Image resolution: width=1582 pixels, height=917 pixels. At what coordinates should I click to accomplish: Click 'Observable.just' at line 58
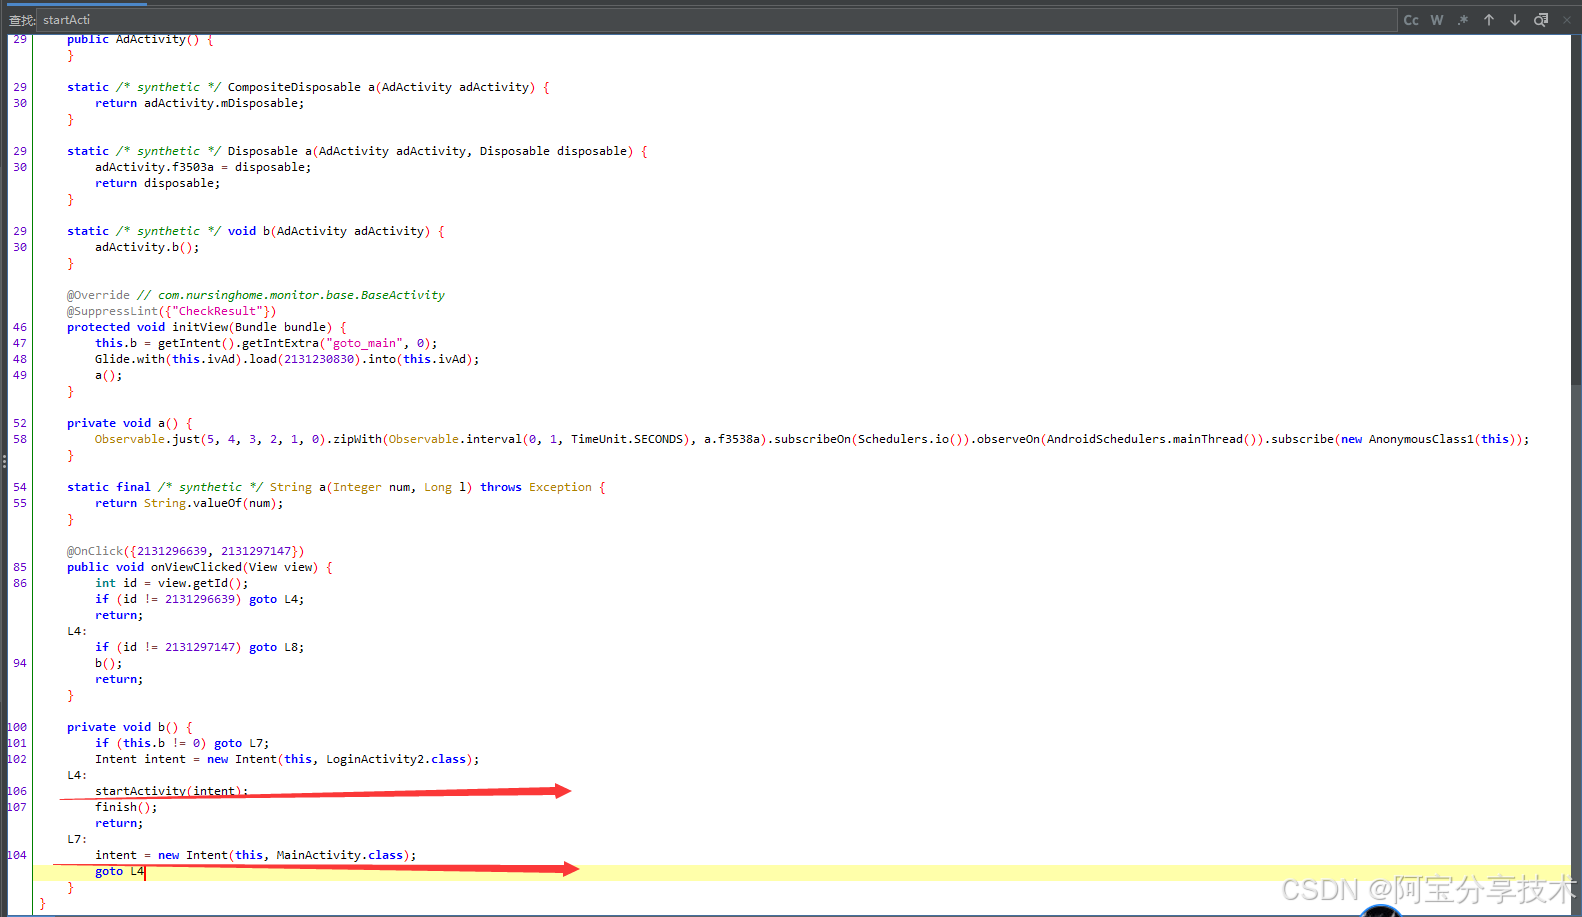(x=147, y=439)
